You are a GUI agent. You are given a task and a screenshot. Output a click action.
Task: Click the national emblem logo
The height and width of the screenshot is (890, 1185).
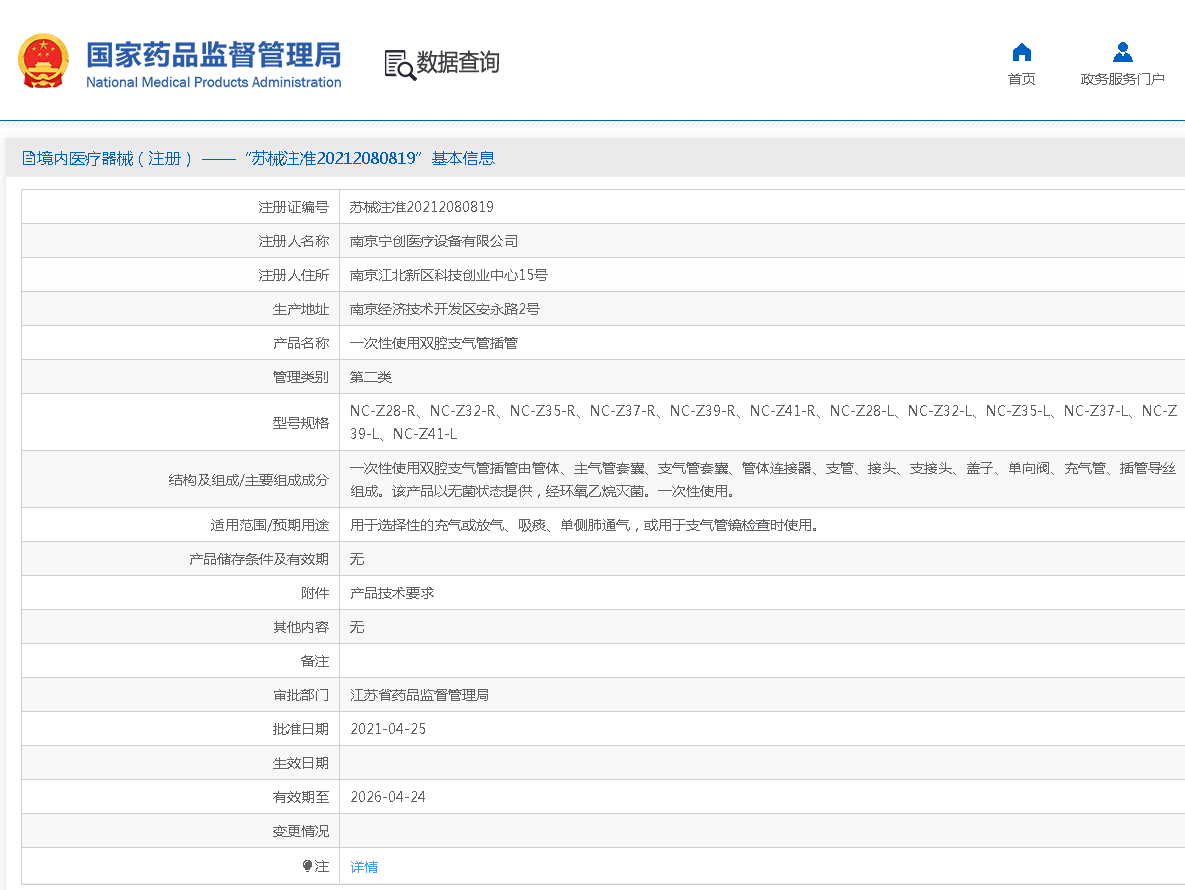43,61
